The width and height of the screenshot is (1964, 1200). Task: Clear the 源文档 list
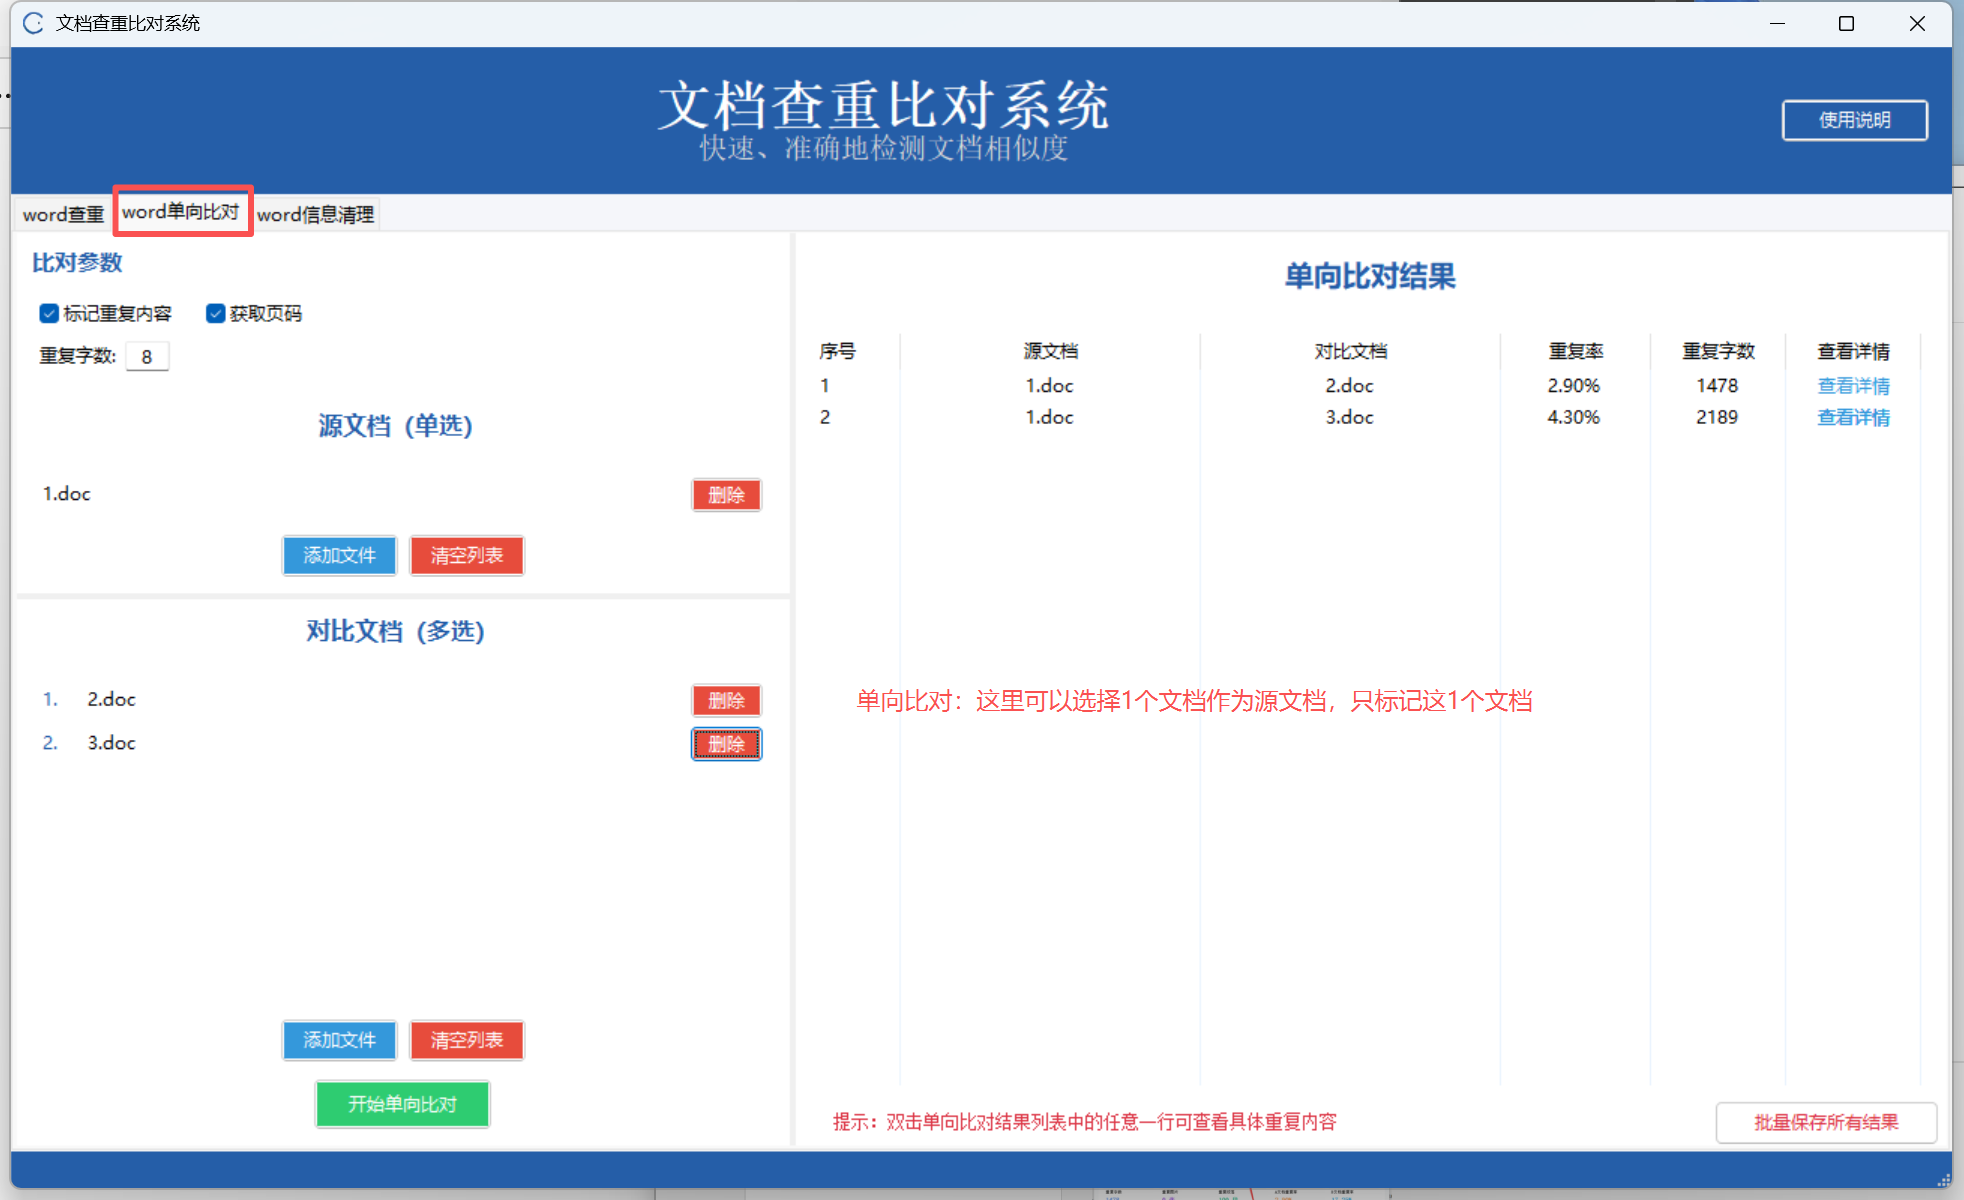point(466,556)
